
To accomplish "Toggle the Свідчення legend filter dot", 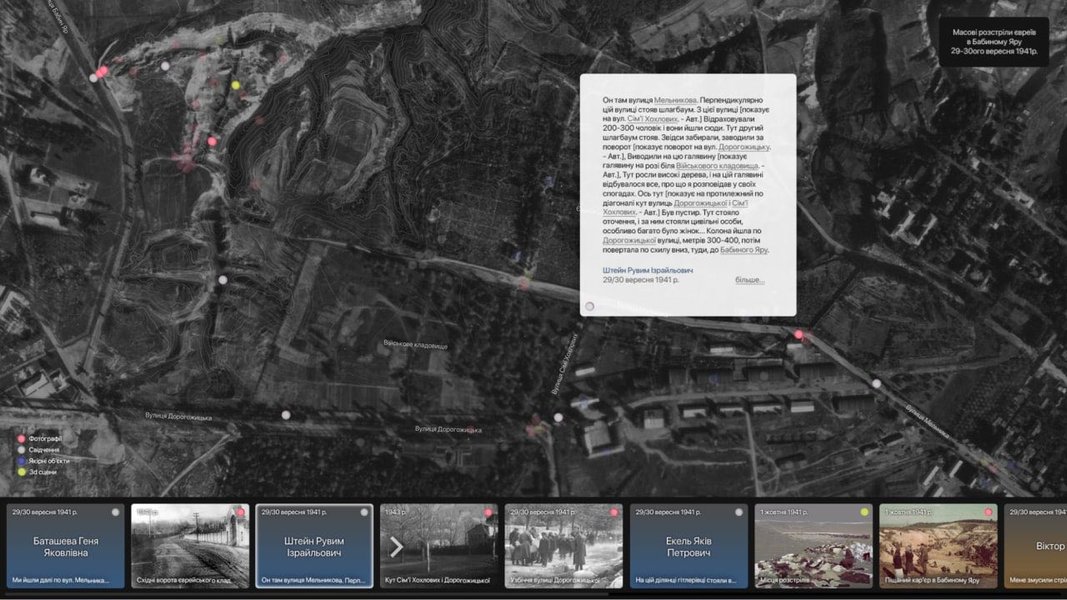I will (21, 449).
